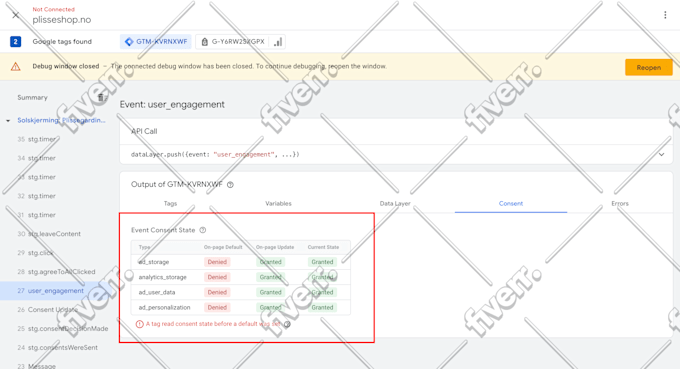Click the consent error alert icon
Viewport: 680px width, 369px height.
click(x=140, y=324)
